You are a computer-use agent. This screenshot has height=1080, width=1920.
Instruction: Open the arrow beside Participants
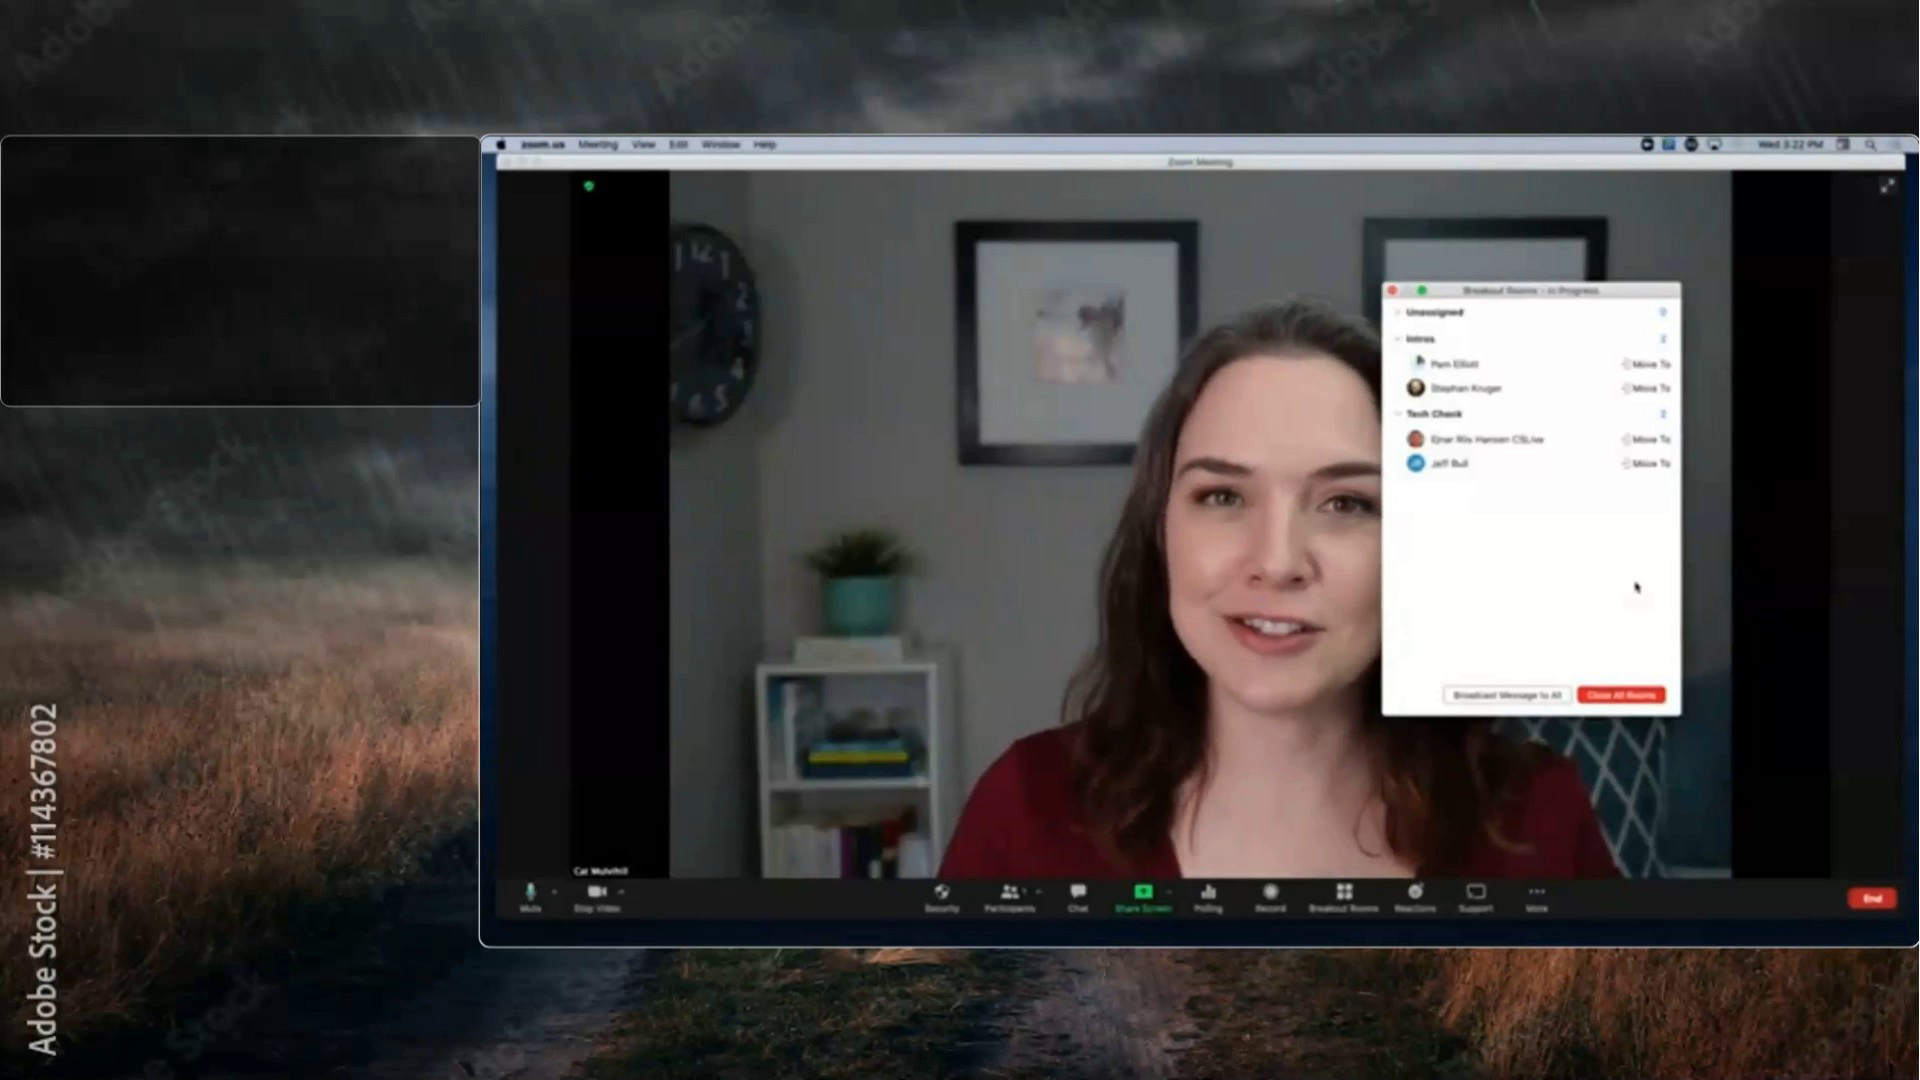coord(1038,891)
